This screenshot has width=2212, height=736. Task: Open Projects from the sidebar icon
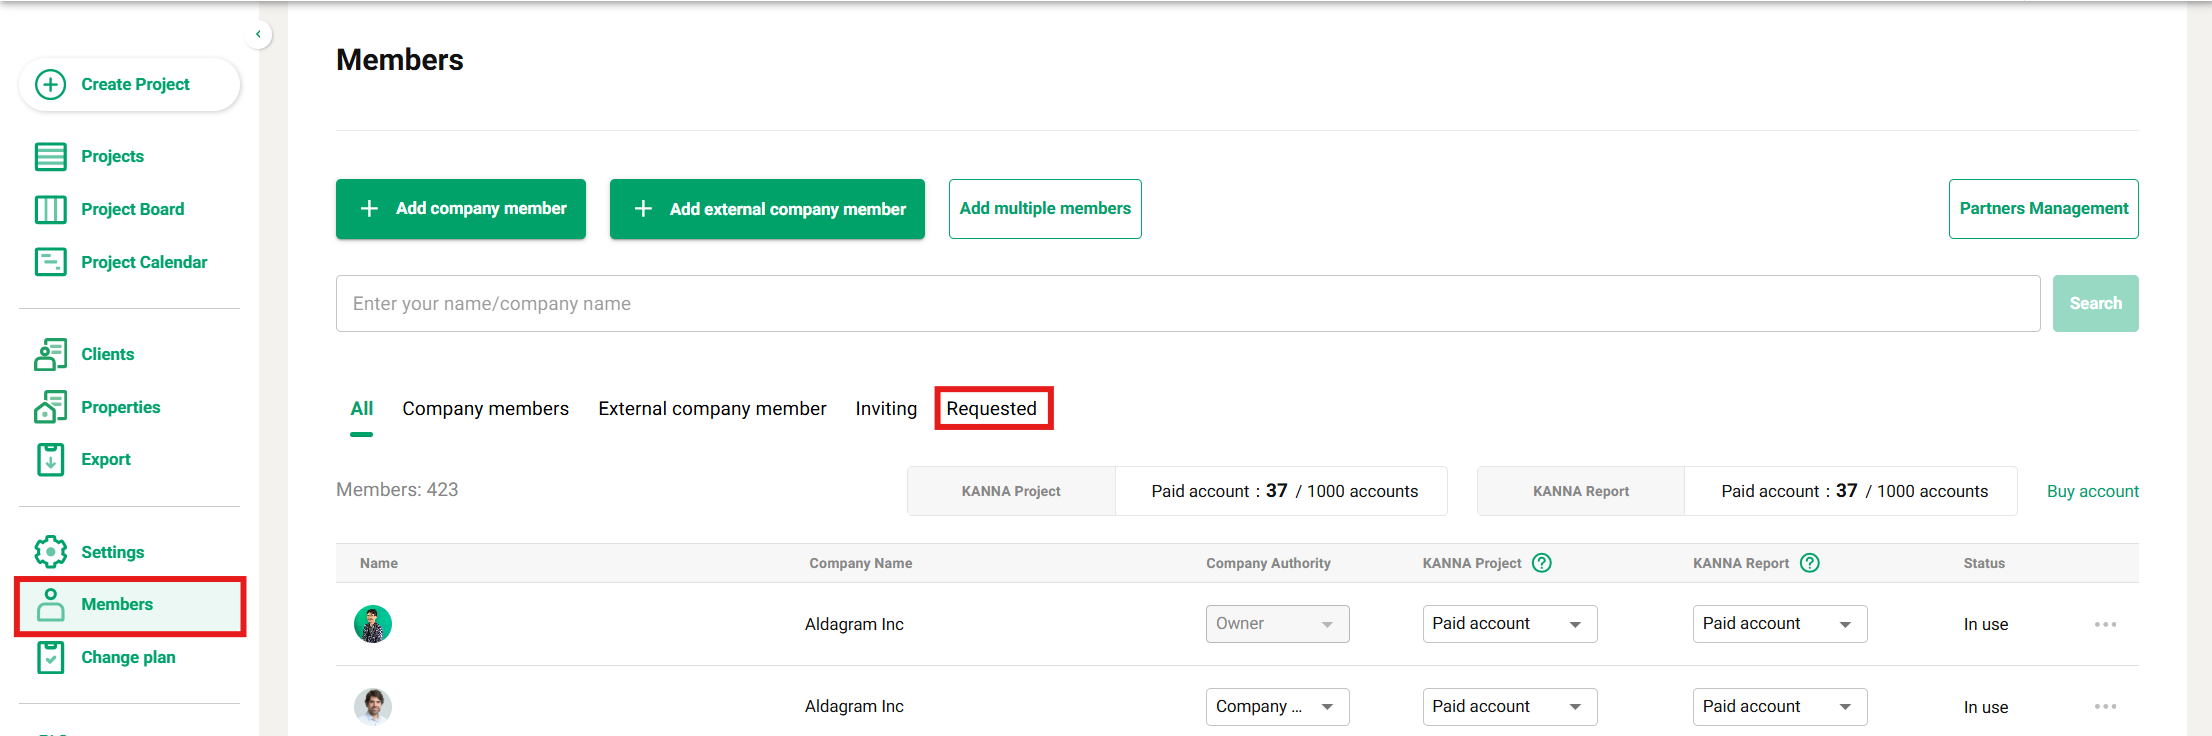pyautogui.click(x=51, y=157)
